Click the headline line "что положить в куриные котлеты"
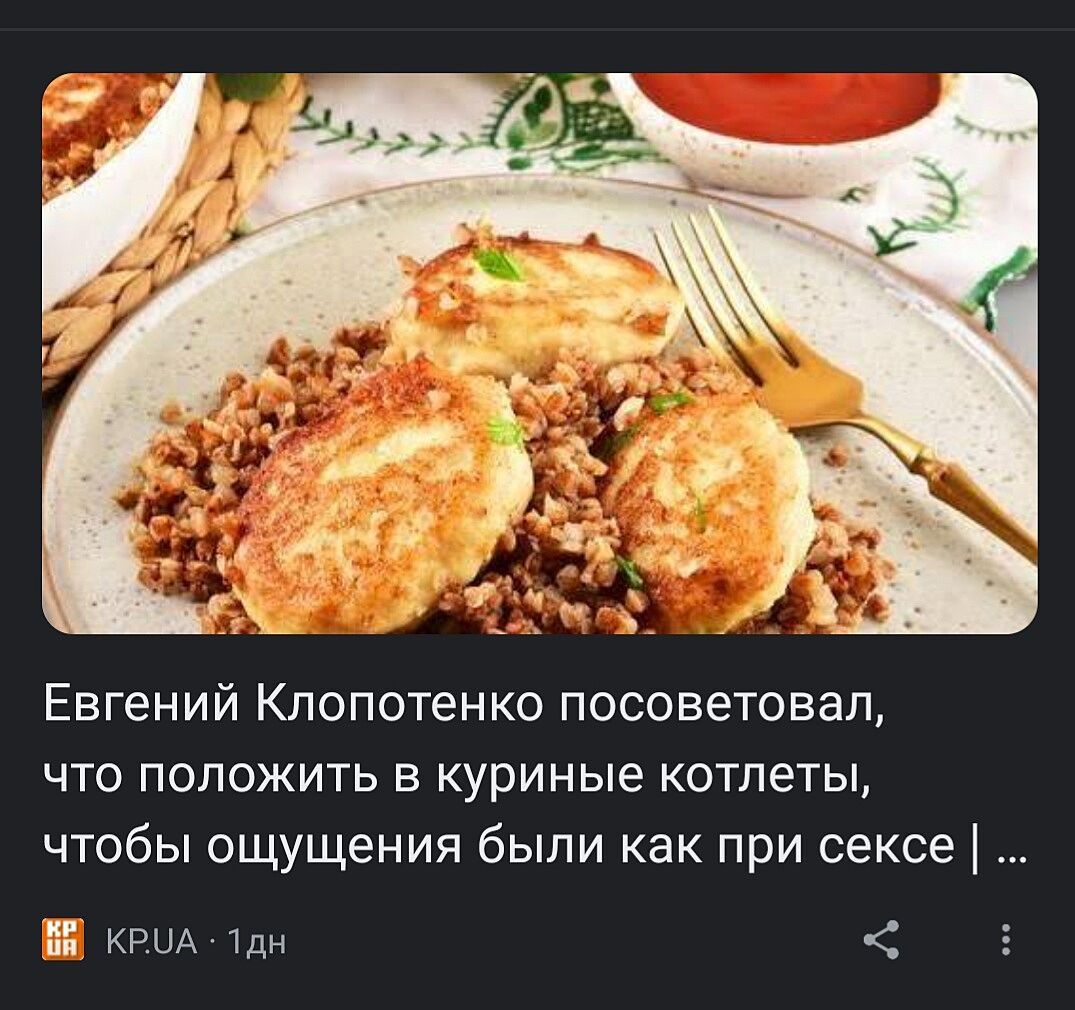This screenshot has height=1010, width=1075. [x=457, y=775]
